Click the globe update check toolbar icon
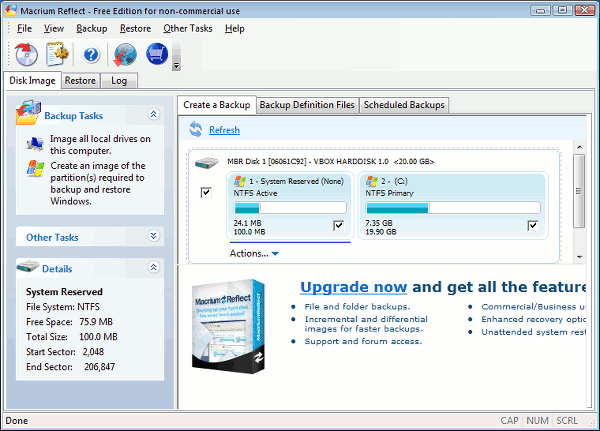The width and height of the screenshot is (600, 431). coord(125,54)
